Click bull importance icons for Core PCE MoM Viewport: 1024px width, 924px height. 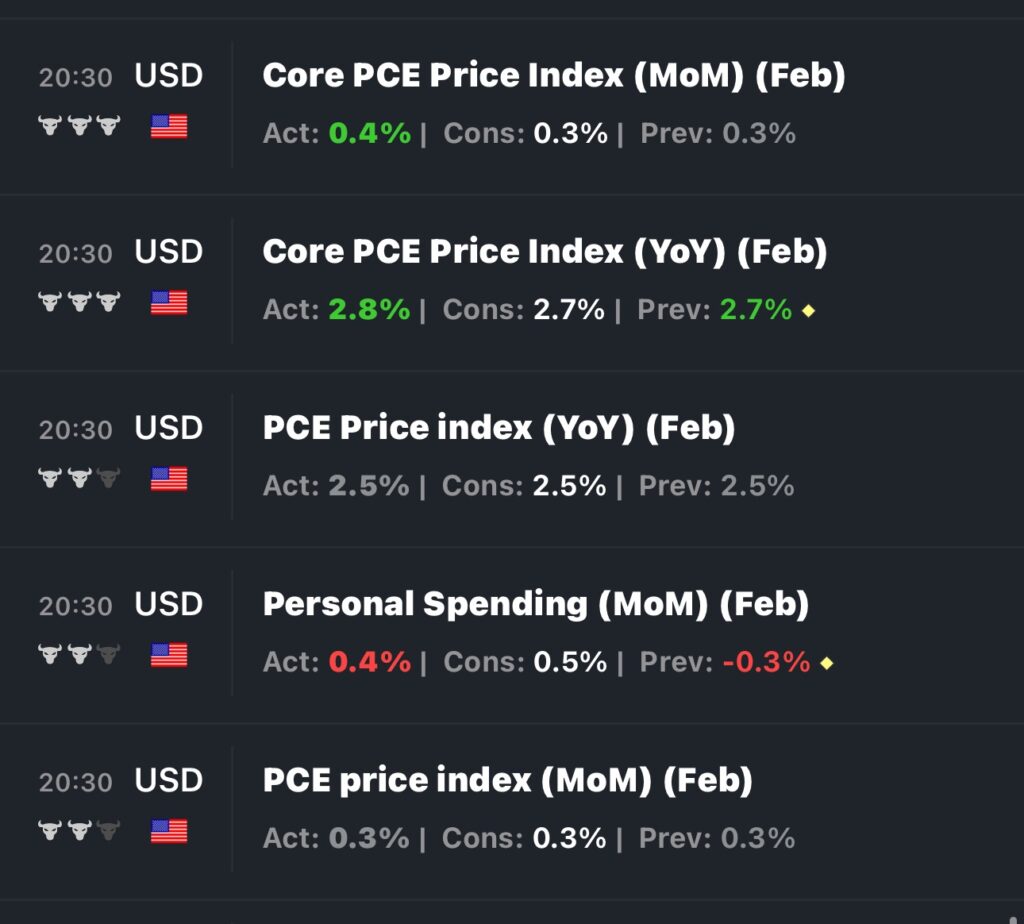tap(79, 126)
